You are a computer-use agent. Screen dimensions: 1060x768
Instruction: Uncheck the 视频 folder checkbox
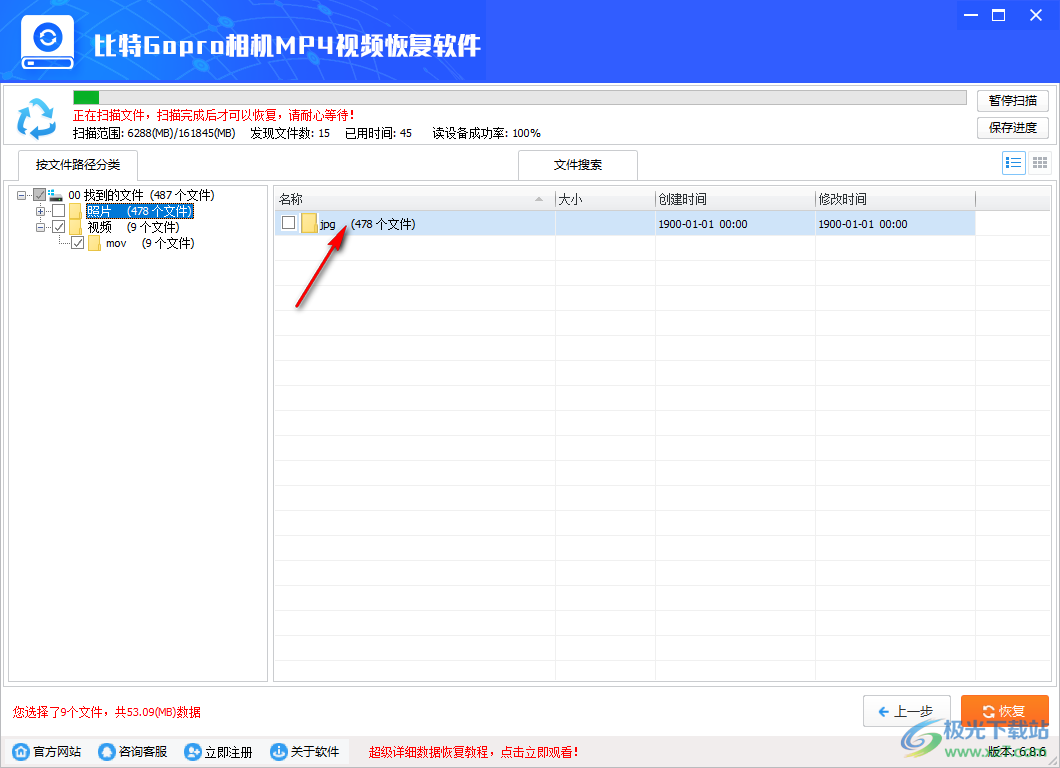click(x=59, y=227)
